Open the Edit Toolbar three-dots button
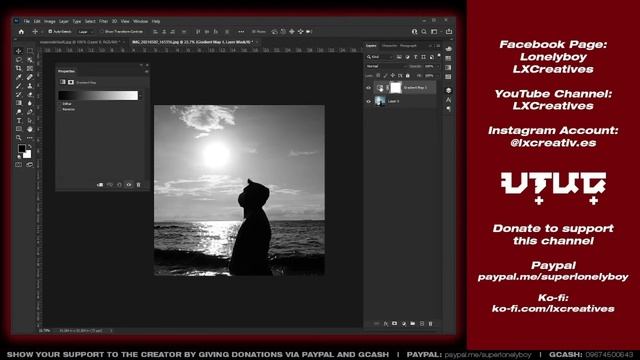The image size is (640, 360). [x=30, y=138]
